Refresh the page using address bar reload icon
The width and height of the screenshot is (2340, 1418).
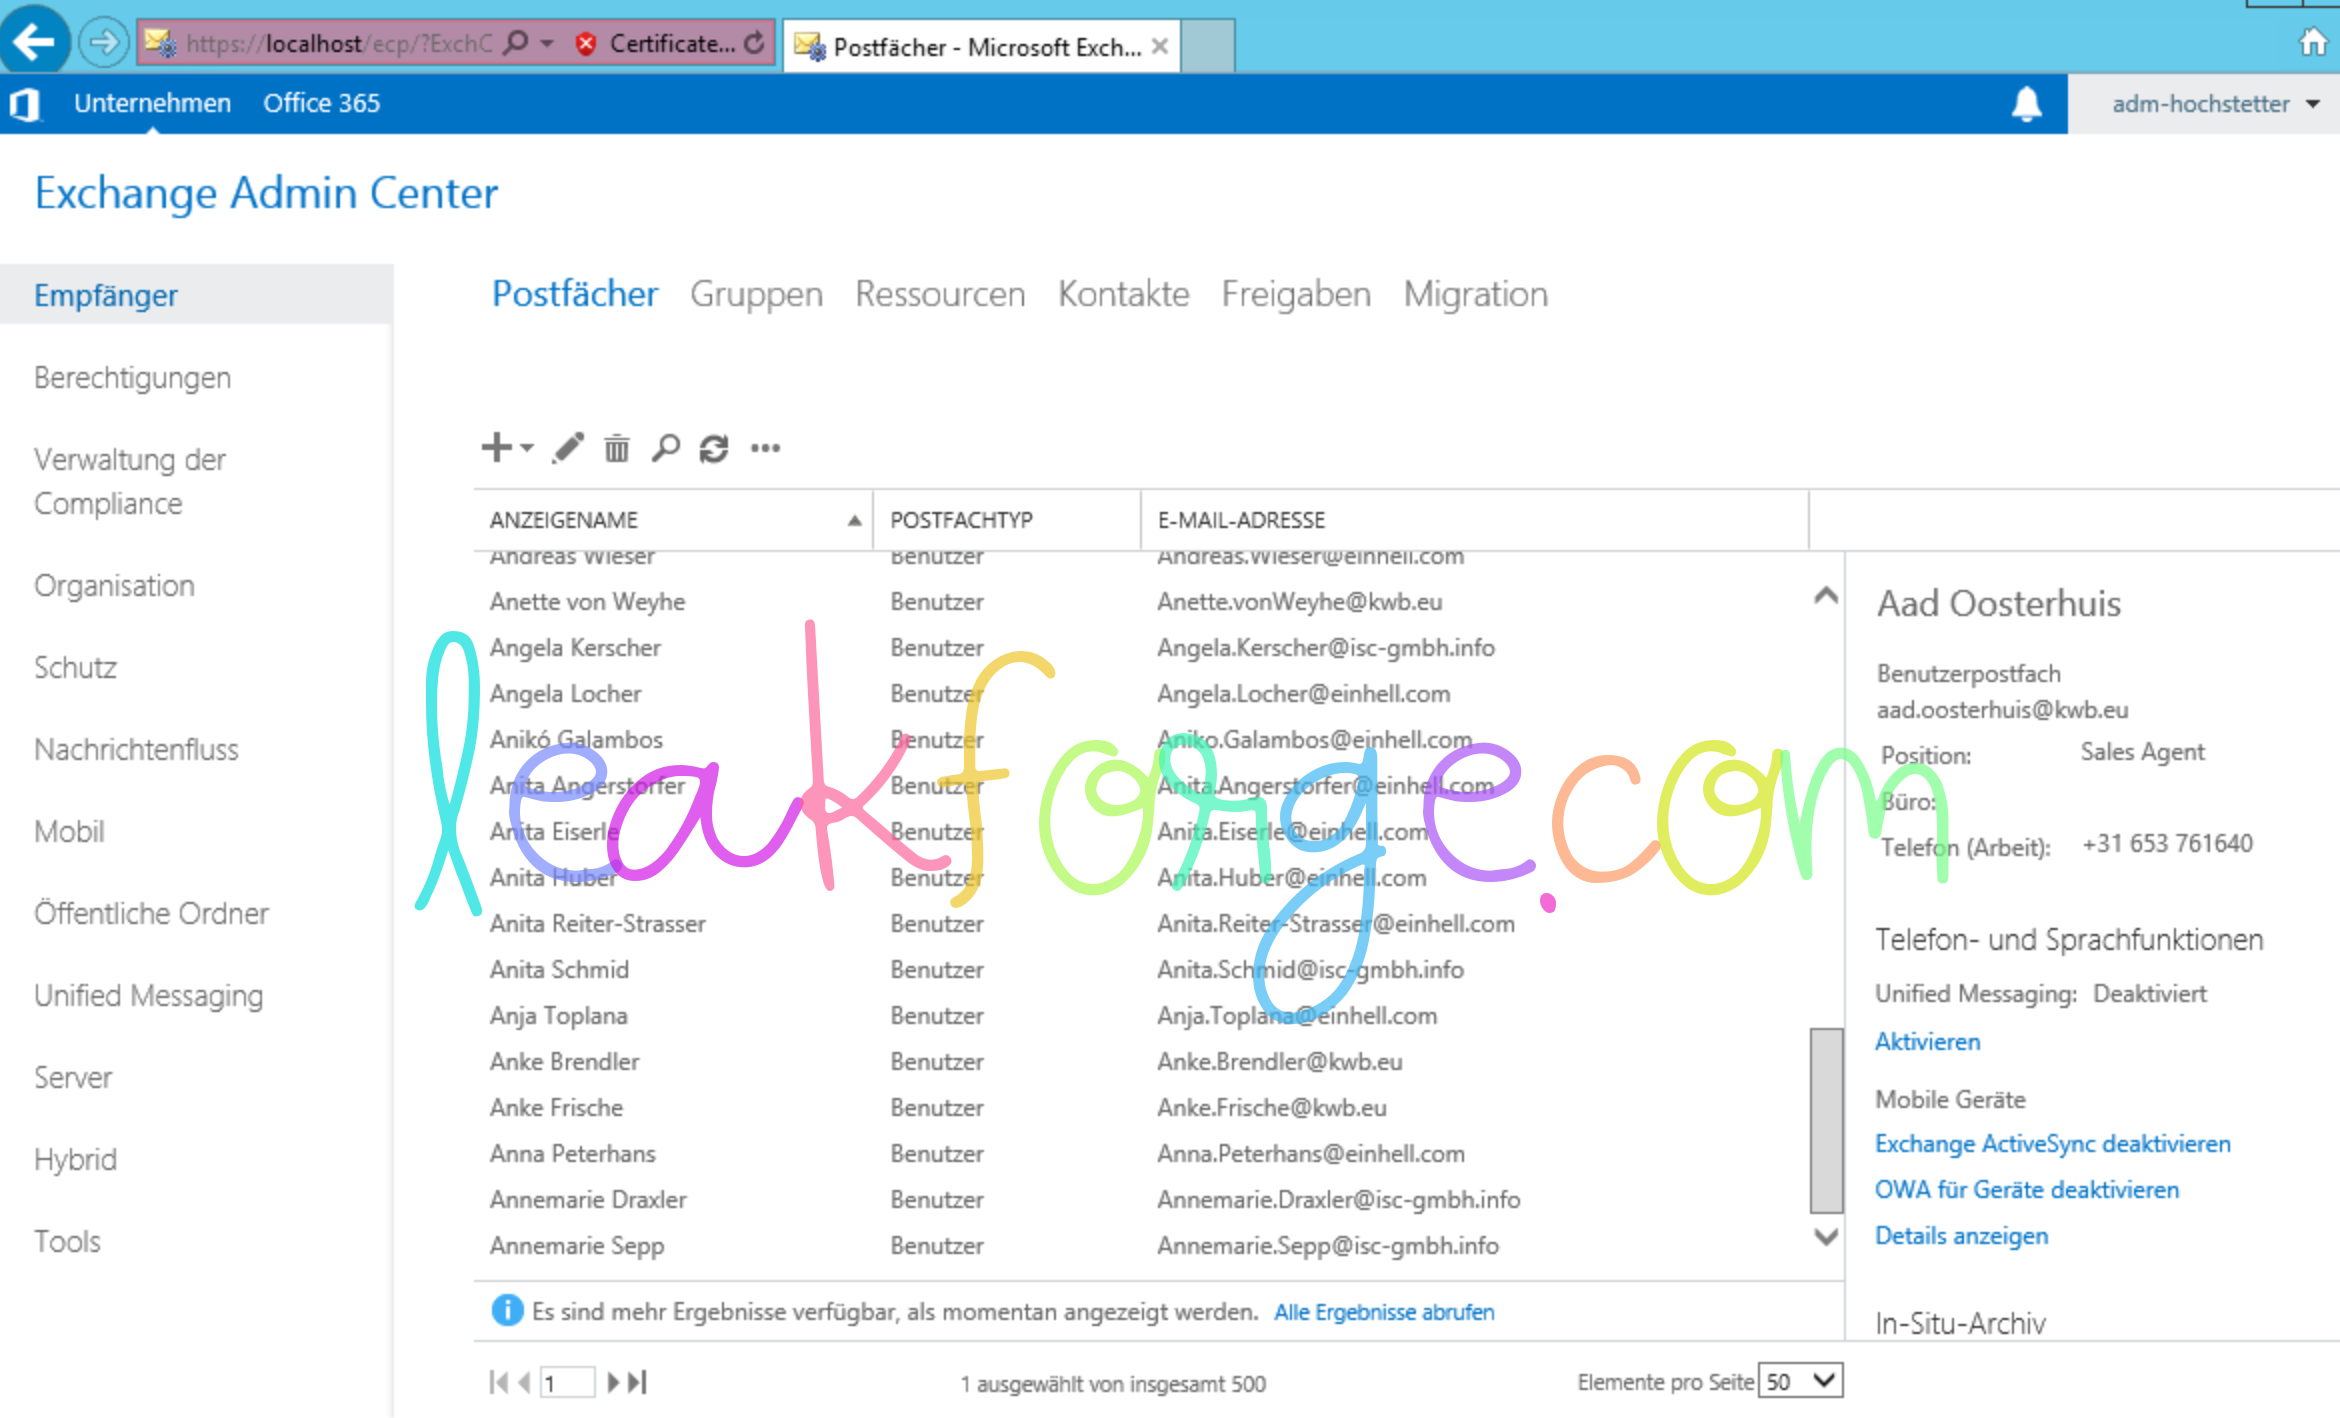coord(755,43)
